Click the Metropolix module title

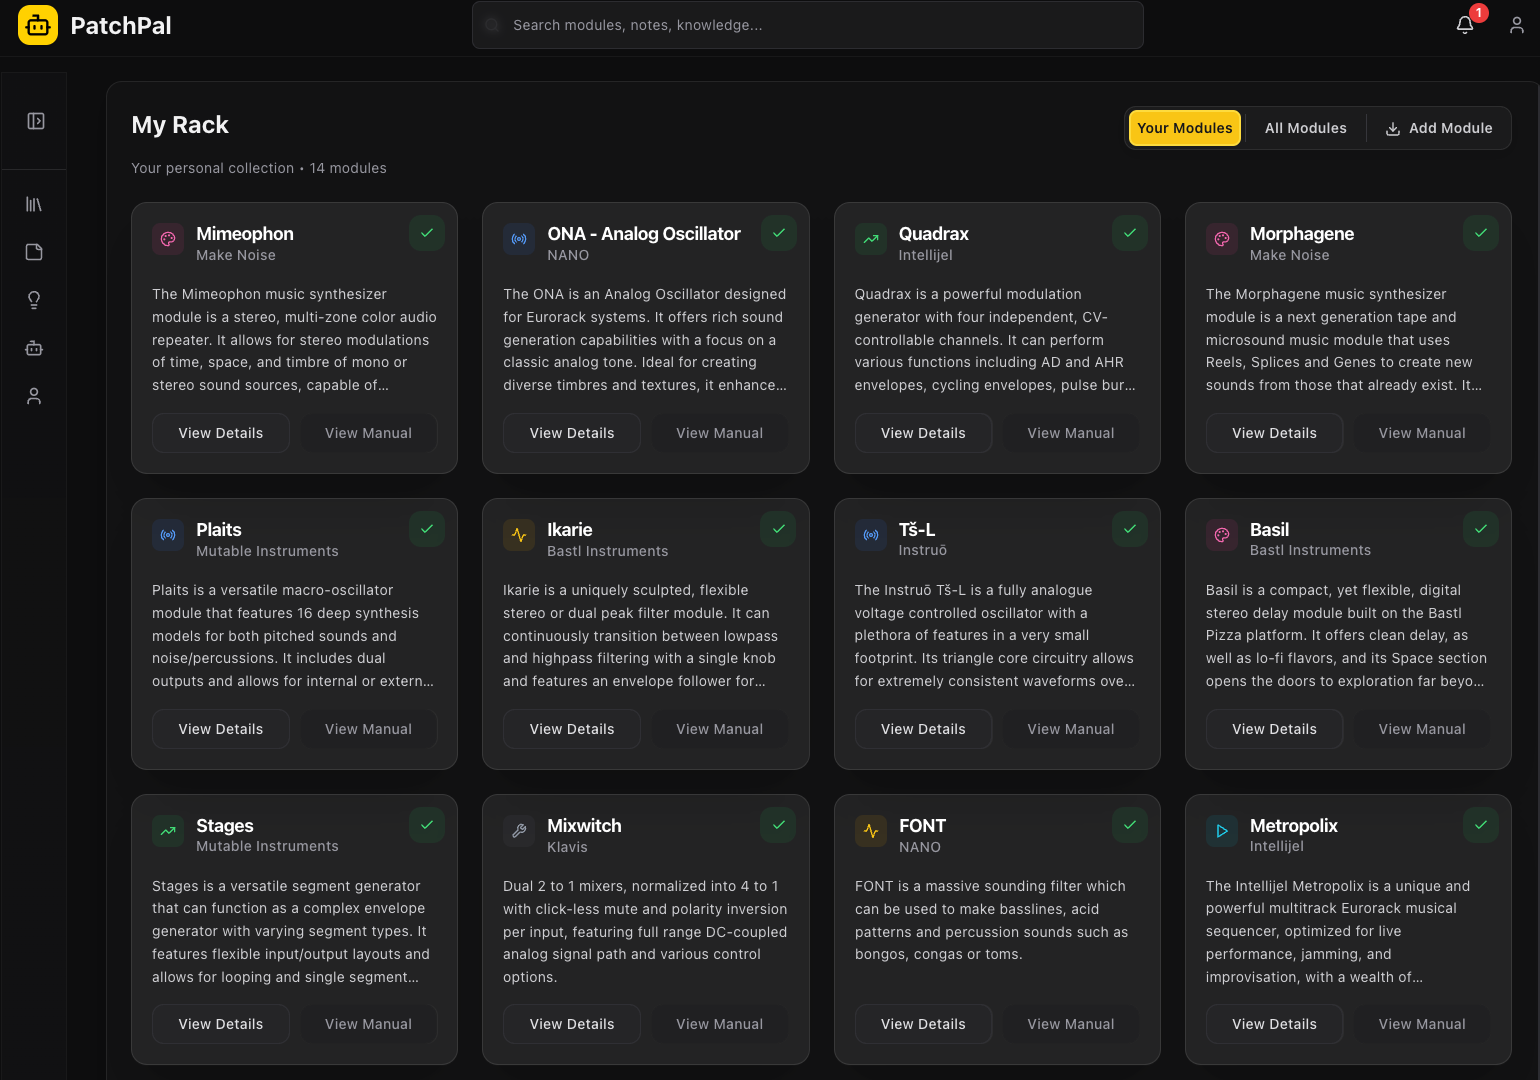[1294, 825]
